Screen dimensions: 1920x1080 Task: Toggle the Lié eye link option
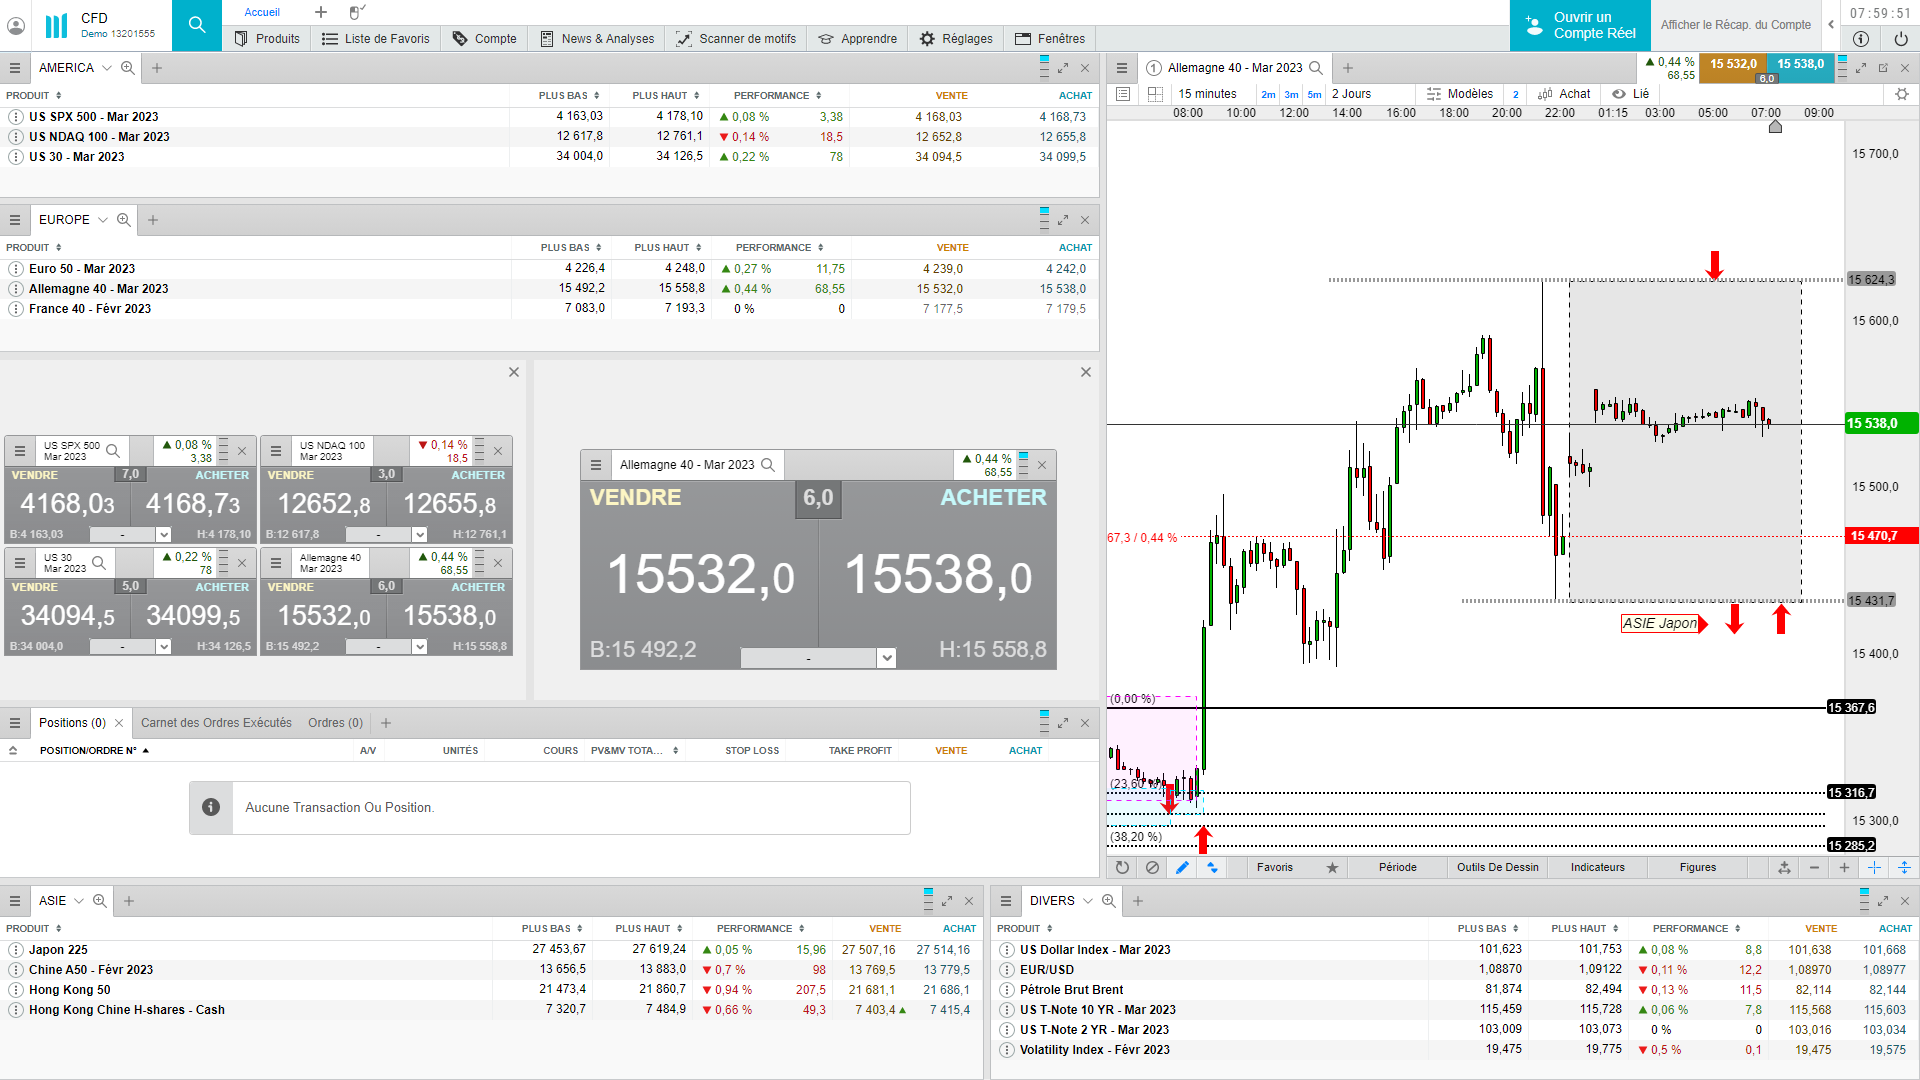click(1630, 94)
